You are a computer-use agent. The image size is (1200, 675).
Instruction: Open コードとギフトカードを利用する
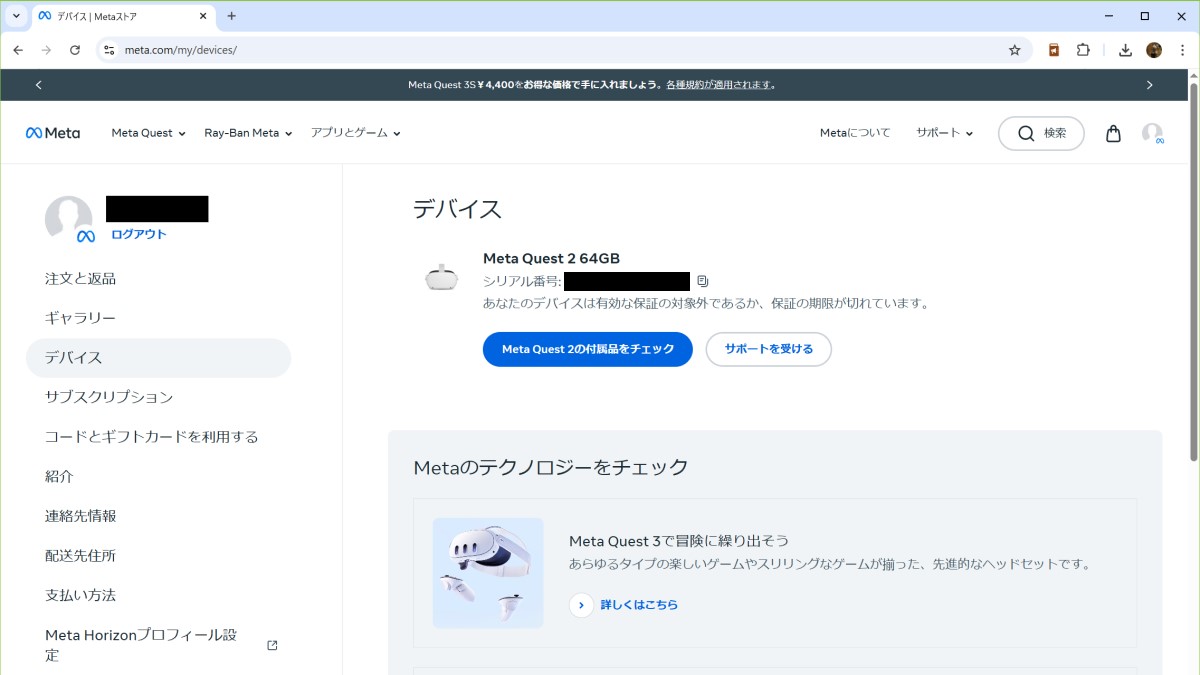pyautogui.click(x=152, y=437)
